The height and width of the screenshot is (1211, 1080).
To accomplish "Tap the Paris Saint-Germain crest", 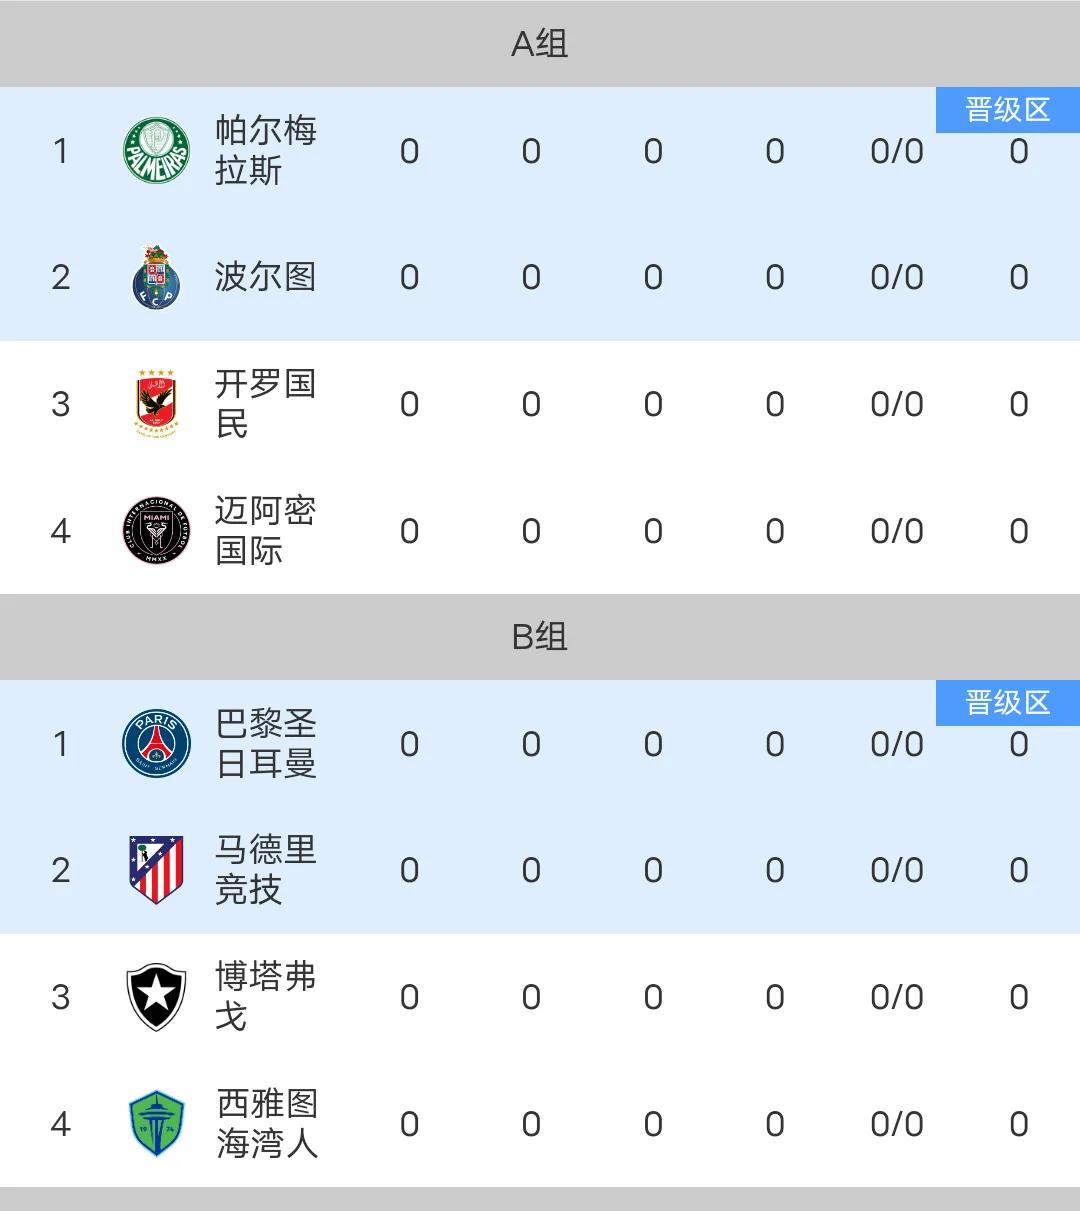I will click(x=156, y=744).
